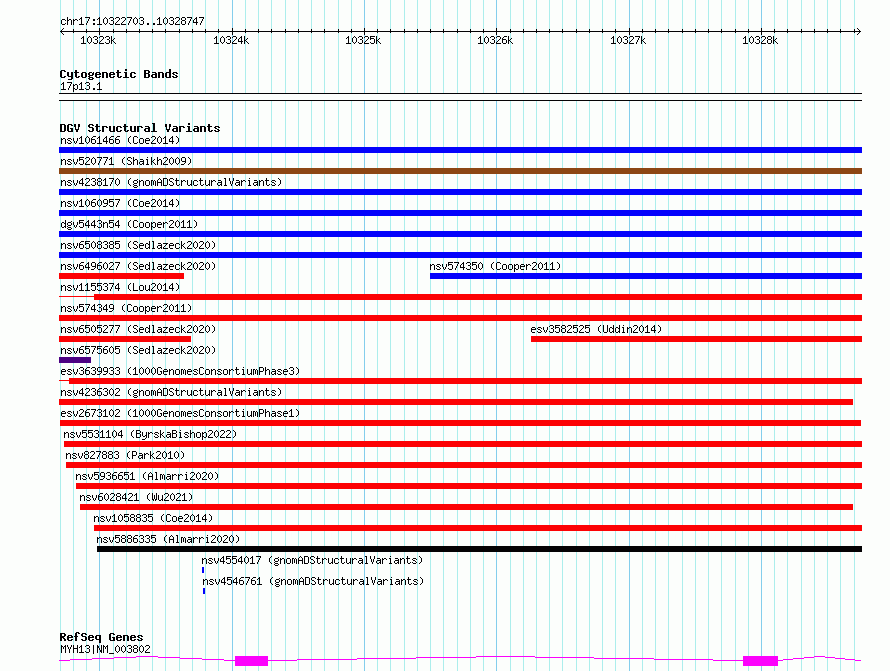Select the 17p13.1 band label

[x=81, y=87]
